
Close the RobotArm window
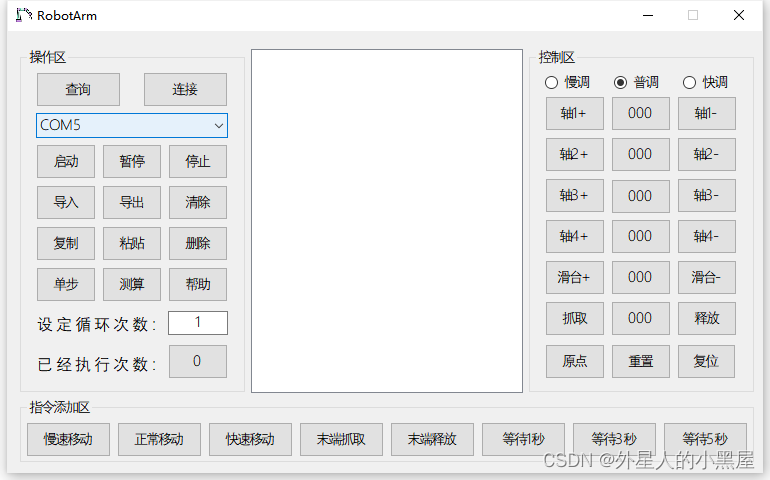pos(739,15)
